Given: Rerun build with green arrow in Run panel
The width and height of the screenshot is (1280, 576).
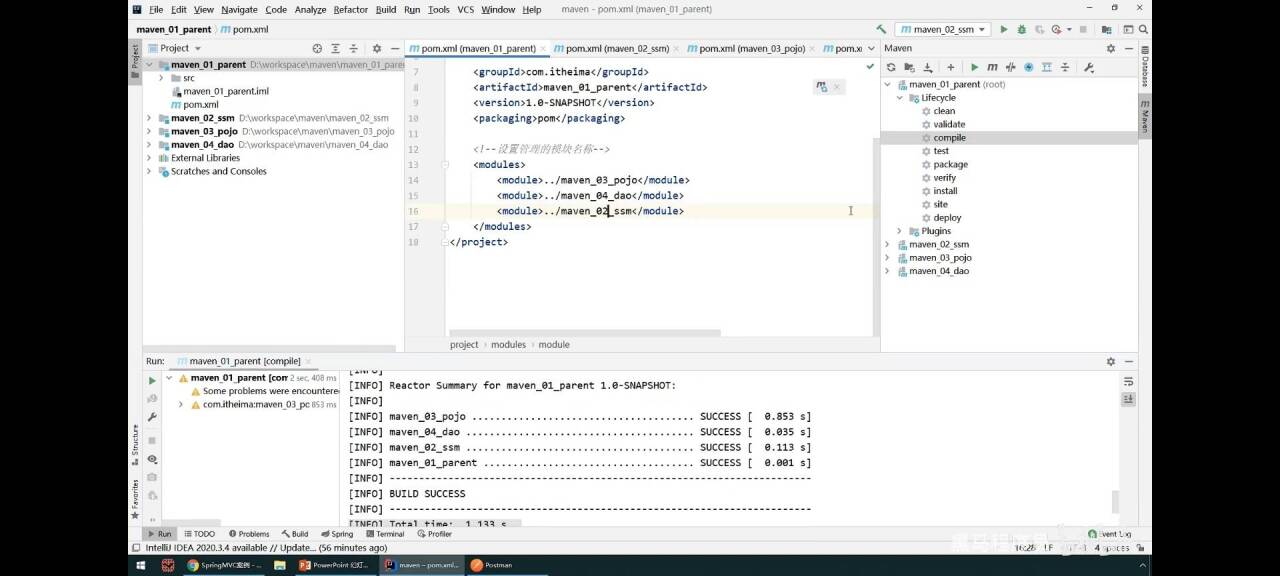Looking at the screenshot, I should [152, 380].
